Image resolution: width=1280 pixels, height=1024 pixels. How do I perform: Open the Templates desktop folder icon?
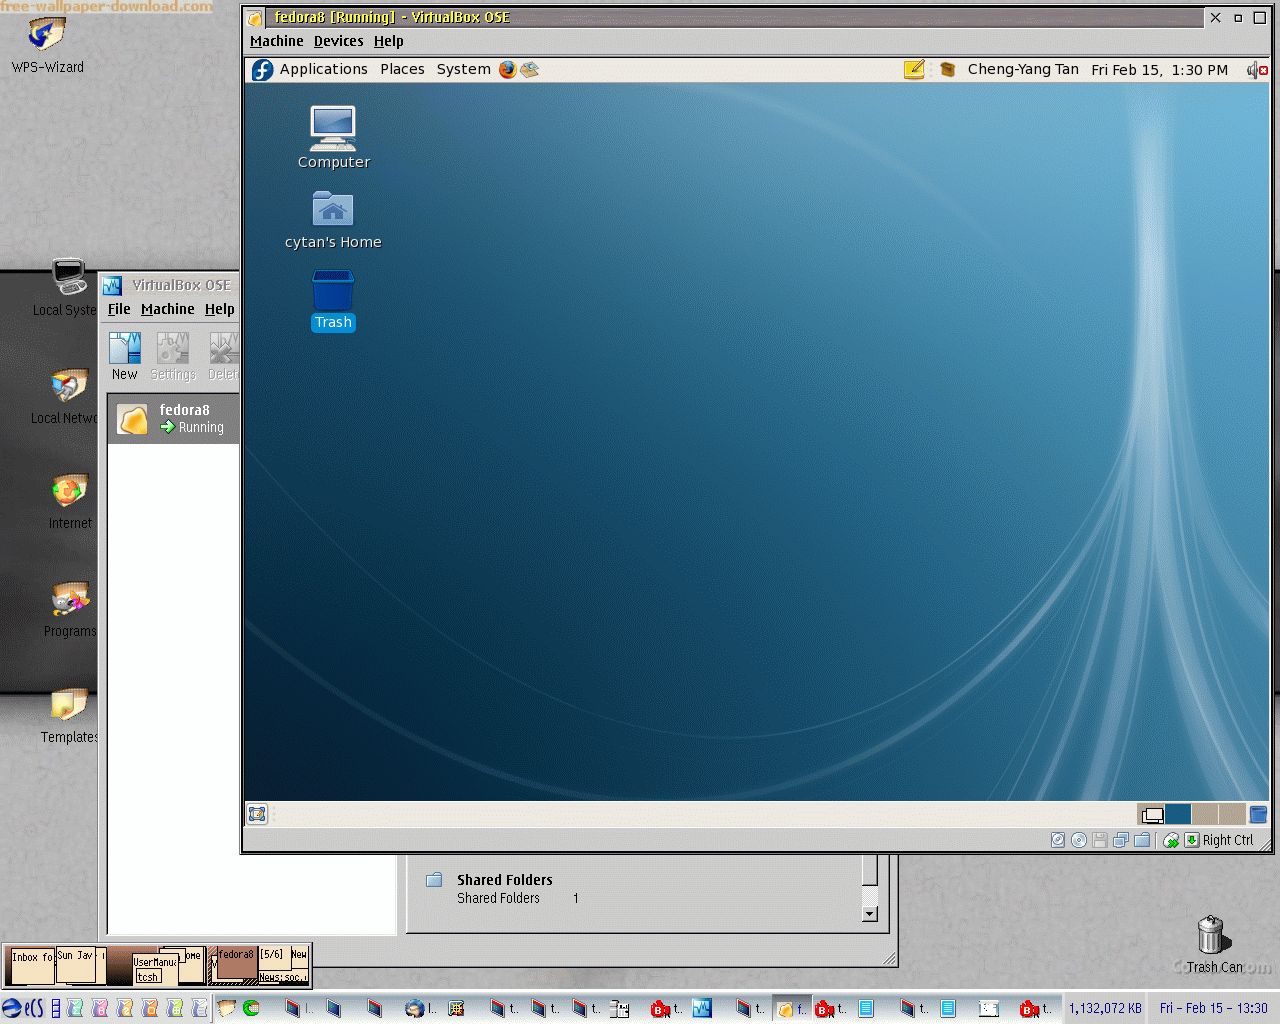(x=69, y=716)
